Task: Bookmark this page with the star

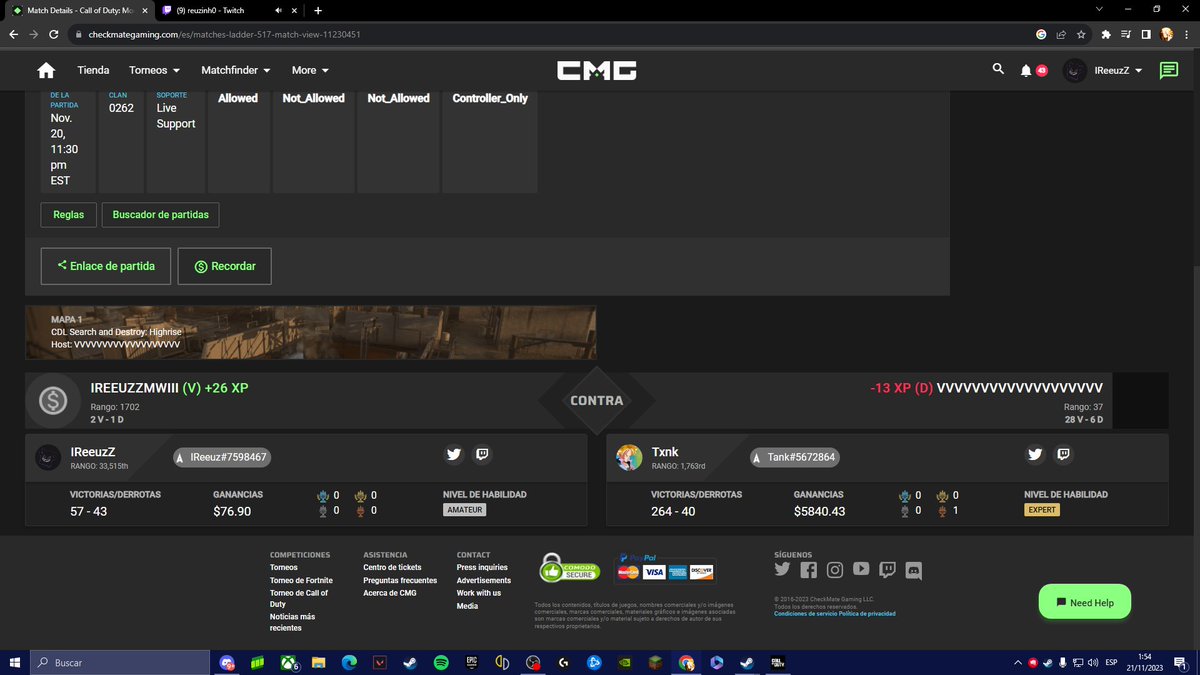Action: pos(1082,33)
